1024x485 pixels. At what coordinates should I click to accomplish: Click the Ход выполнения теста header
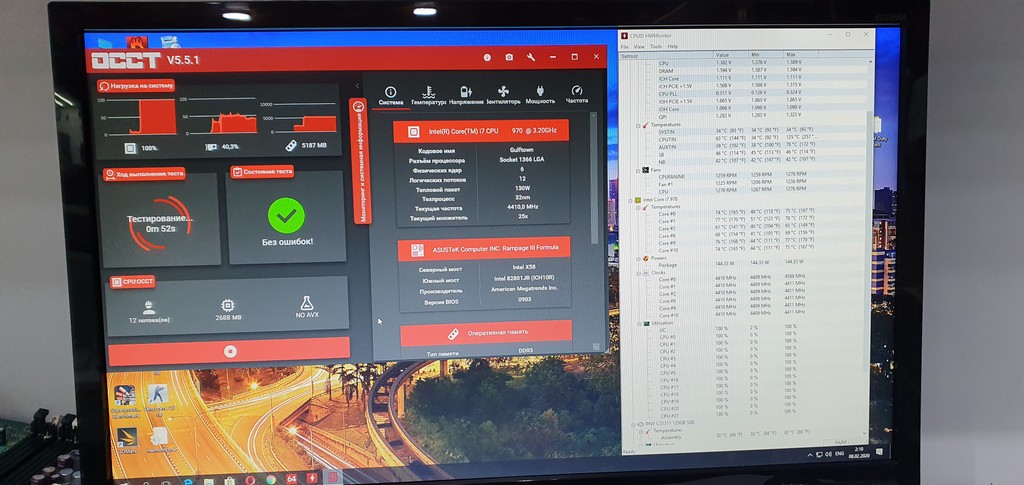144,174
